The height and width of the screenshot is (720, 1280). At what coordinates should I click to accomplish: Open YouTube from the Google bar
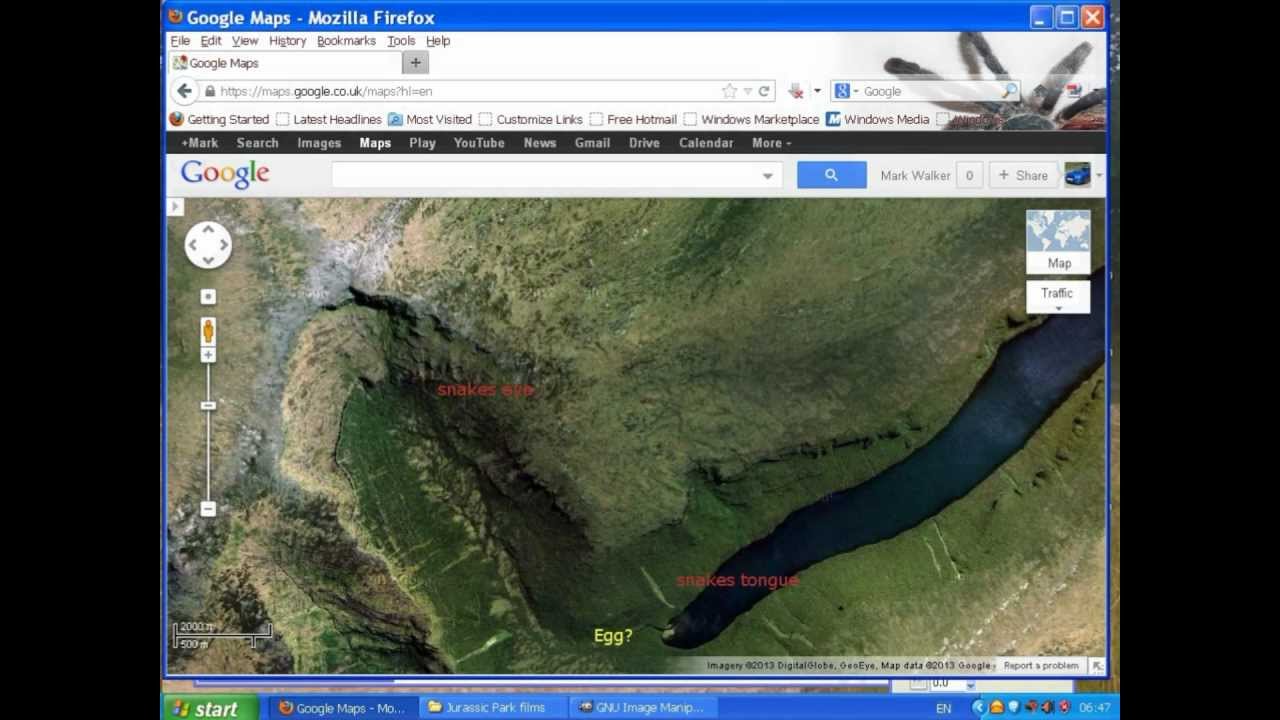coord(479,143)
